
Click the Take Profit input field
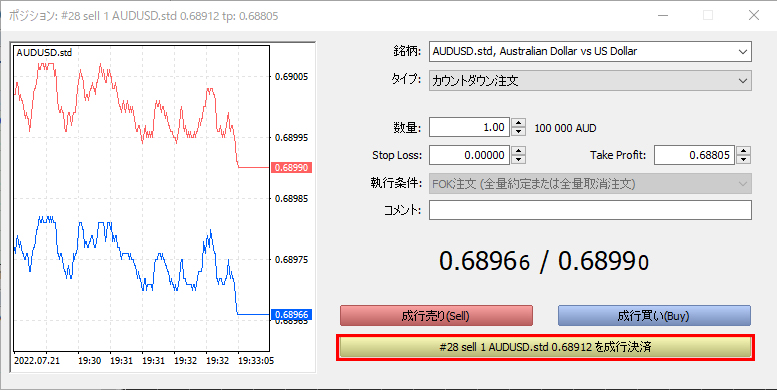pos(694,155)
